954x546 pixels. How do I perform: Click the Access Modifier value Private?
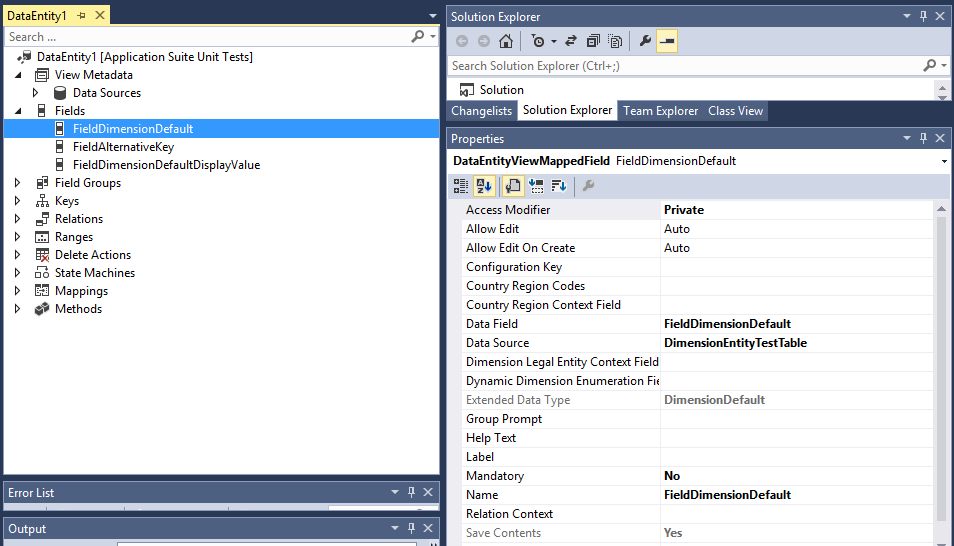[684, 210]
